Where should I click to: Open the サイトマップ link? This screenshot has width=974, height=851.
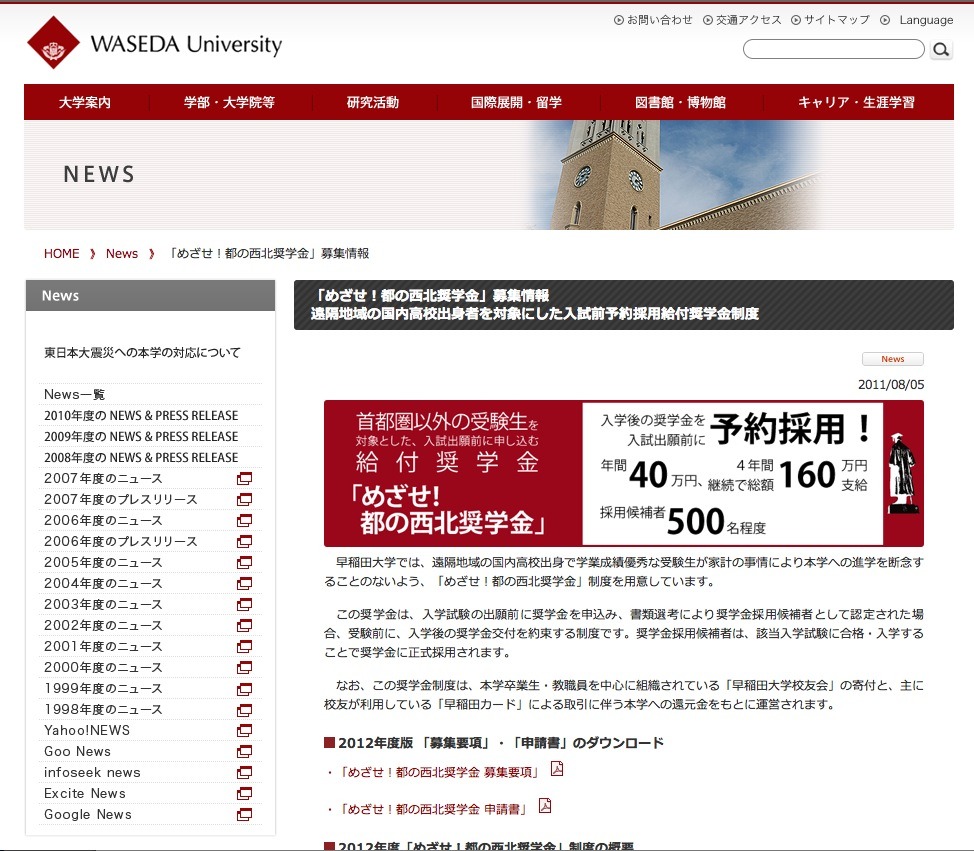[837, 20]
